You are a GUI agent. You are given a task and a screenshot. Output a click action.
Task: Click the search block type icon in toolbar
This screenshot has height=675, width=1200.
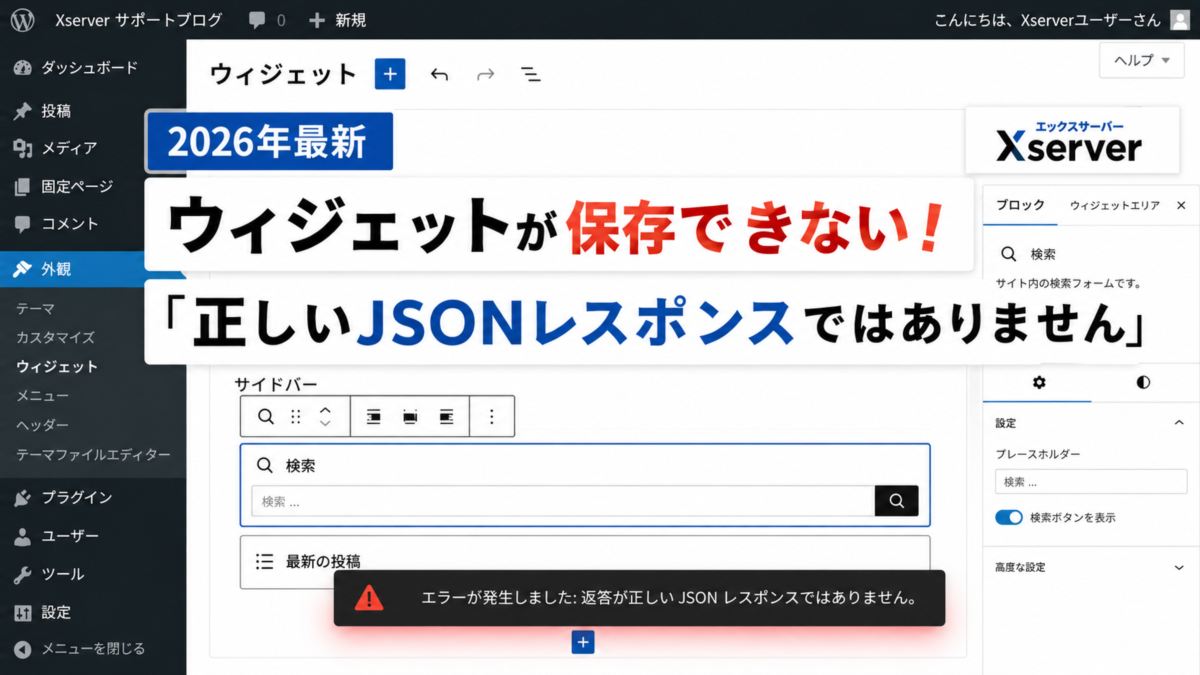(x=265, y=417)
